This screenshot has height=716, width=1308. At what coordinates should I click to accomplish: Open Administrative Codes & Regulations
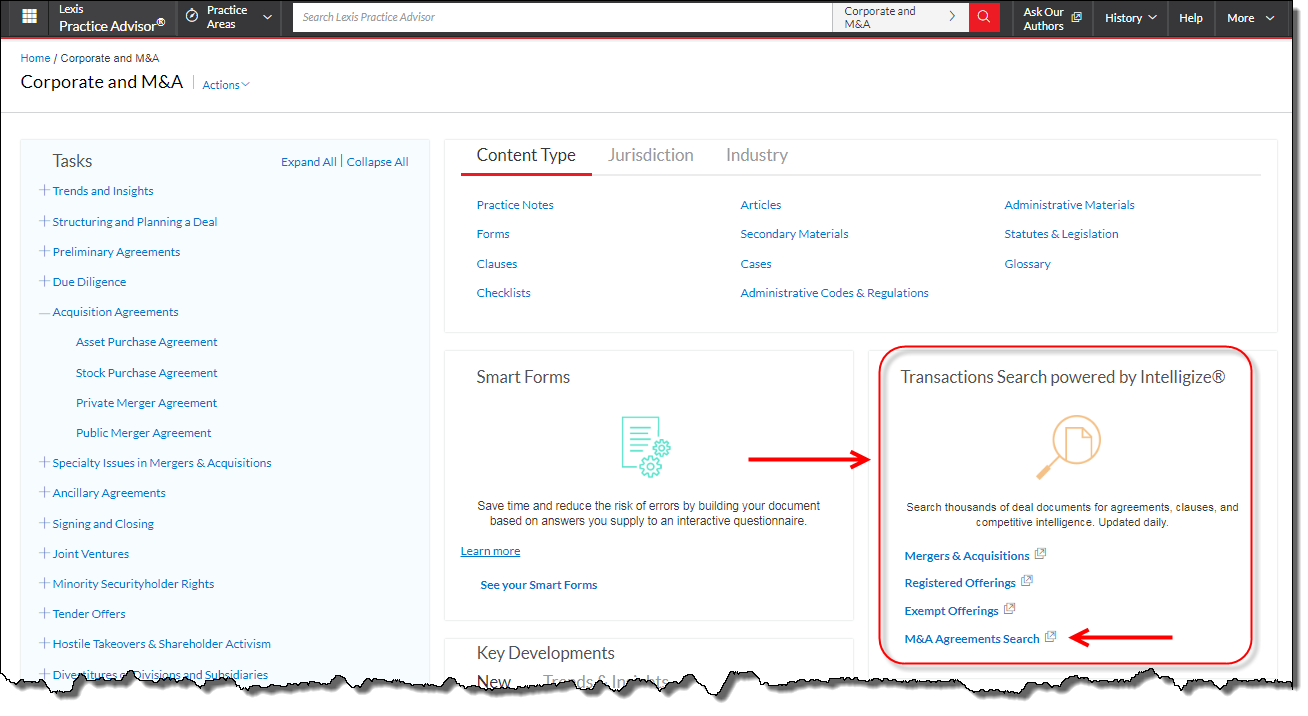834,293
